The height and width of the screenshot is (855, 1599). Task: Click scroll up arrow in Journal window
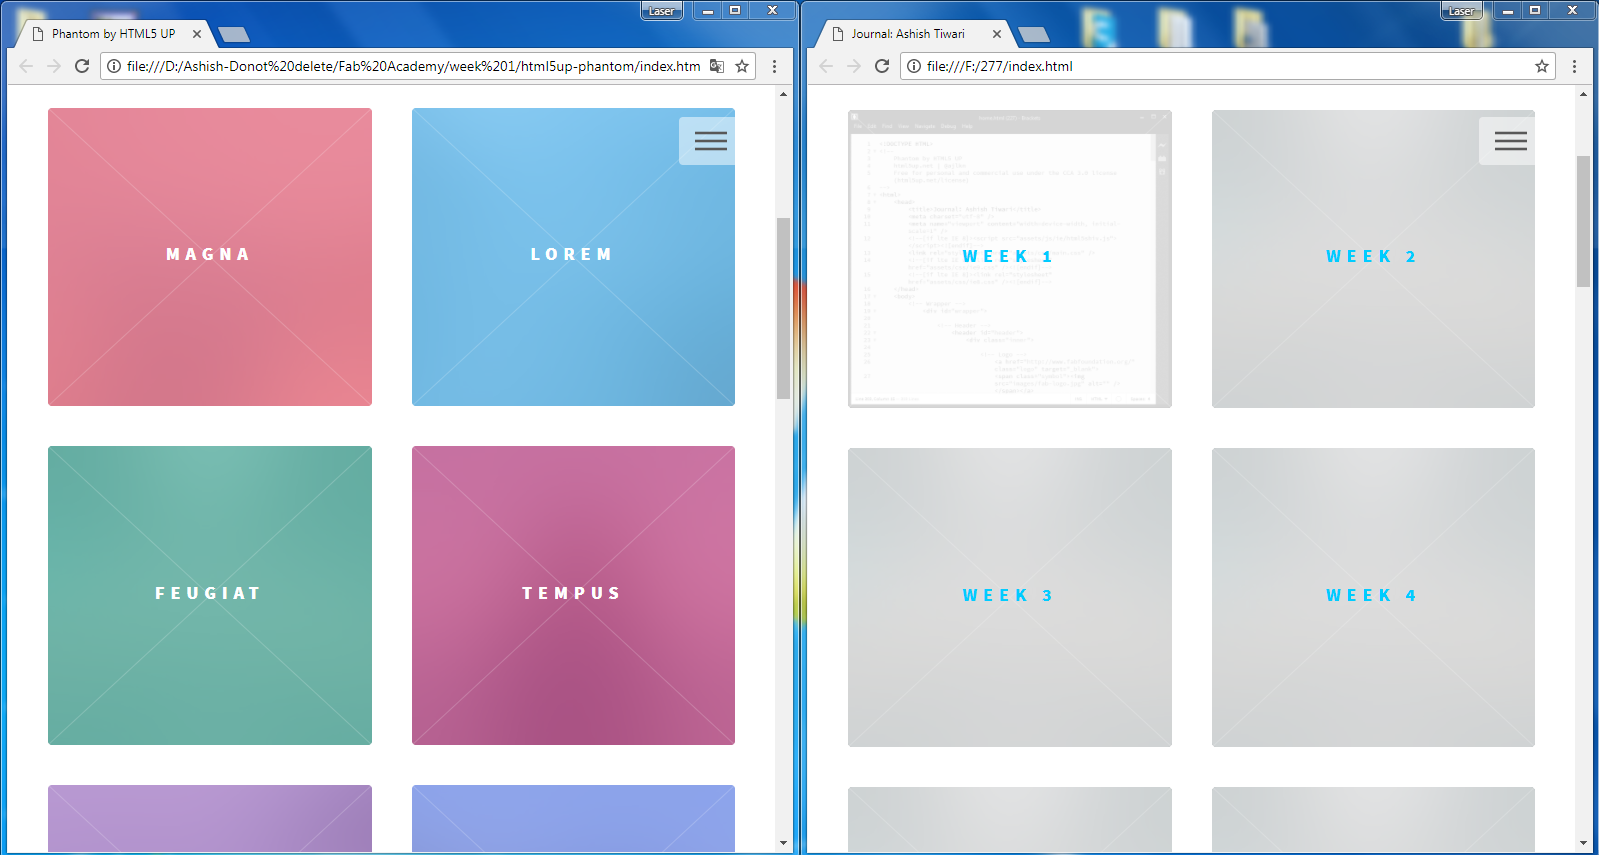coord(1583,94)
